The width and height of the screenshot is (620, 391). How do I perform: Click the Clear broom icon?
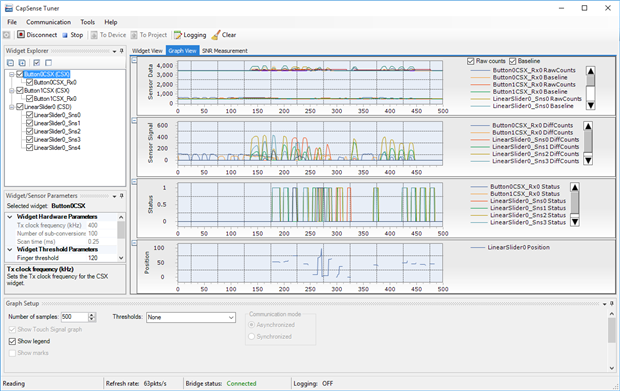(216, 35)
